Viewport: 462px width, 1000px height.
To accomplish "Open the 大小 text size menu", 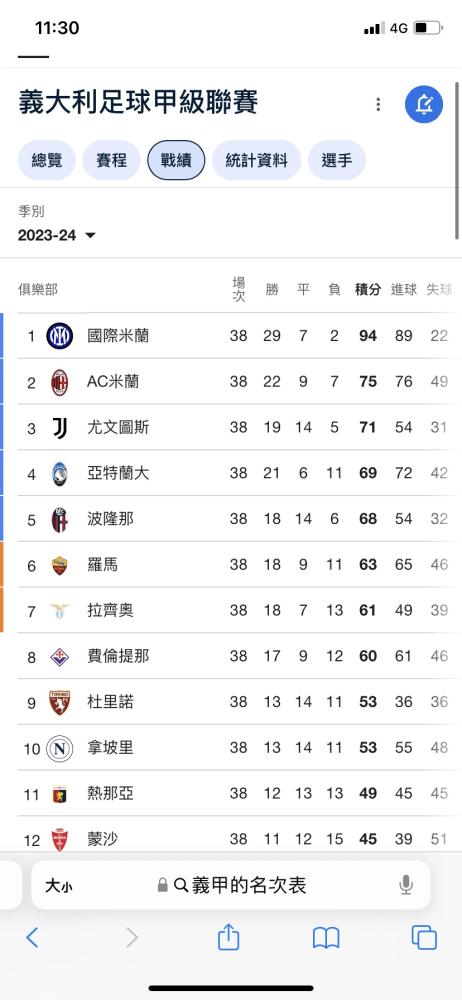I will click(59, 885).
